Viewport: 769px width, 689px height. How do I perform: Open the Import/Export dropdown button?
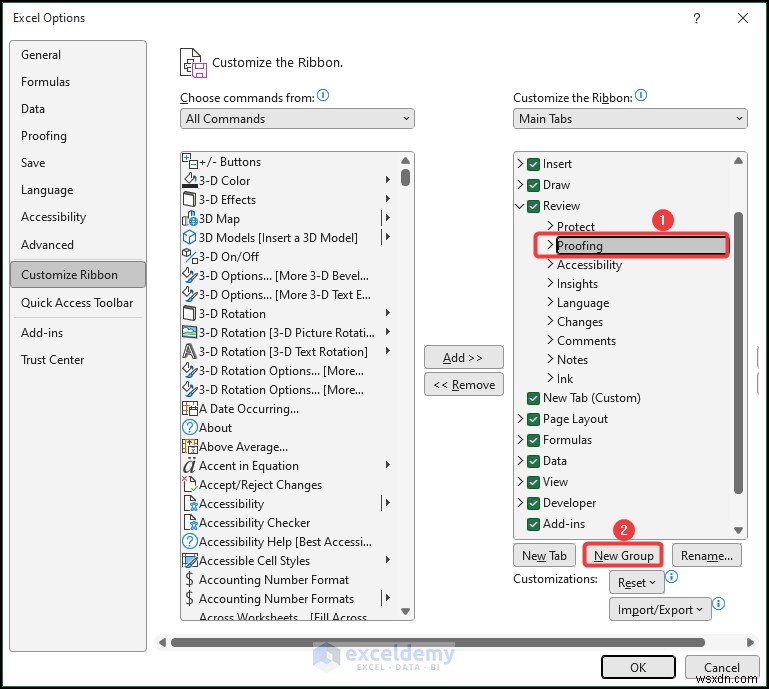[660, 610]
